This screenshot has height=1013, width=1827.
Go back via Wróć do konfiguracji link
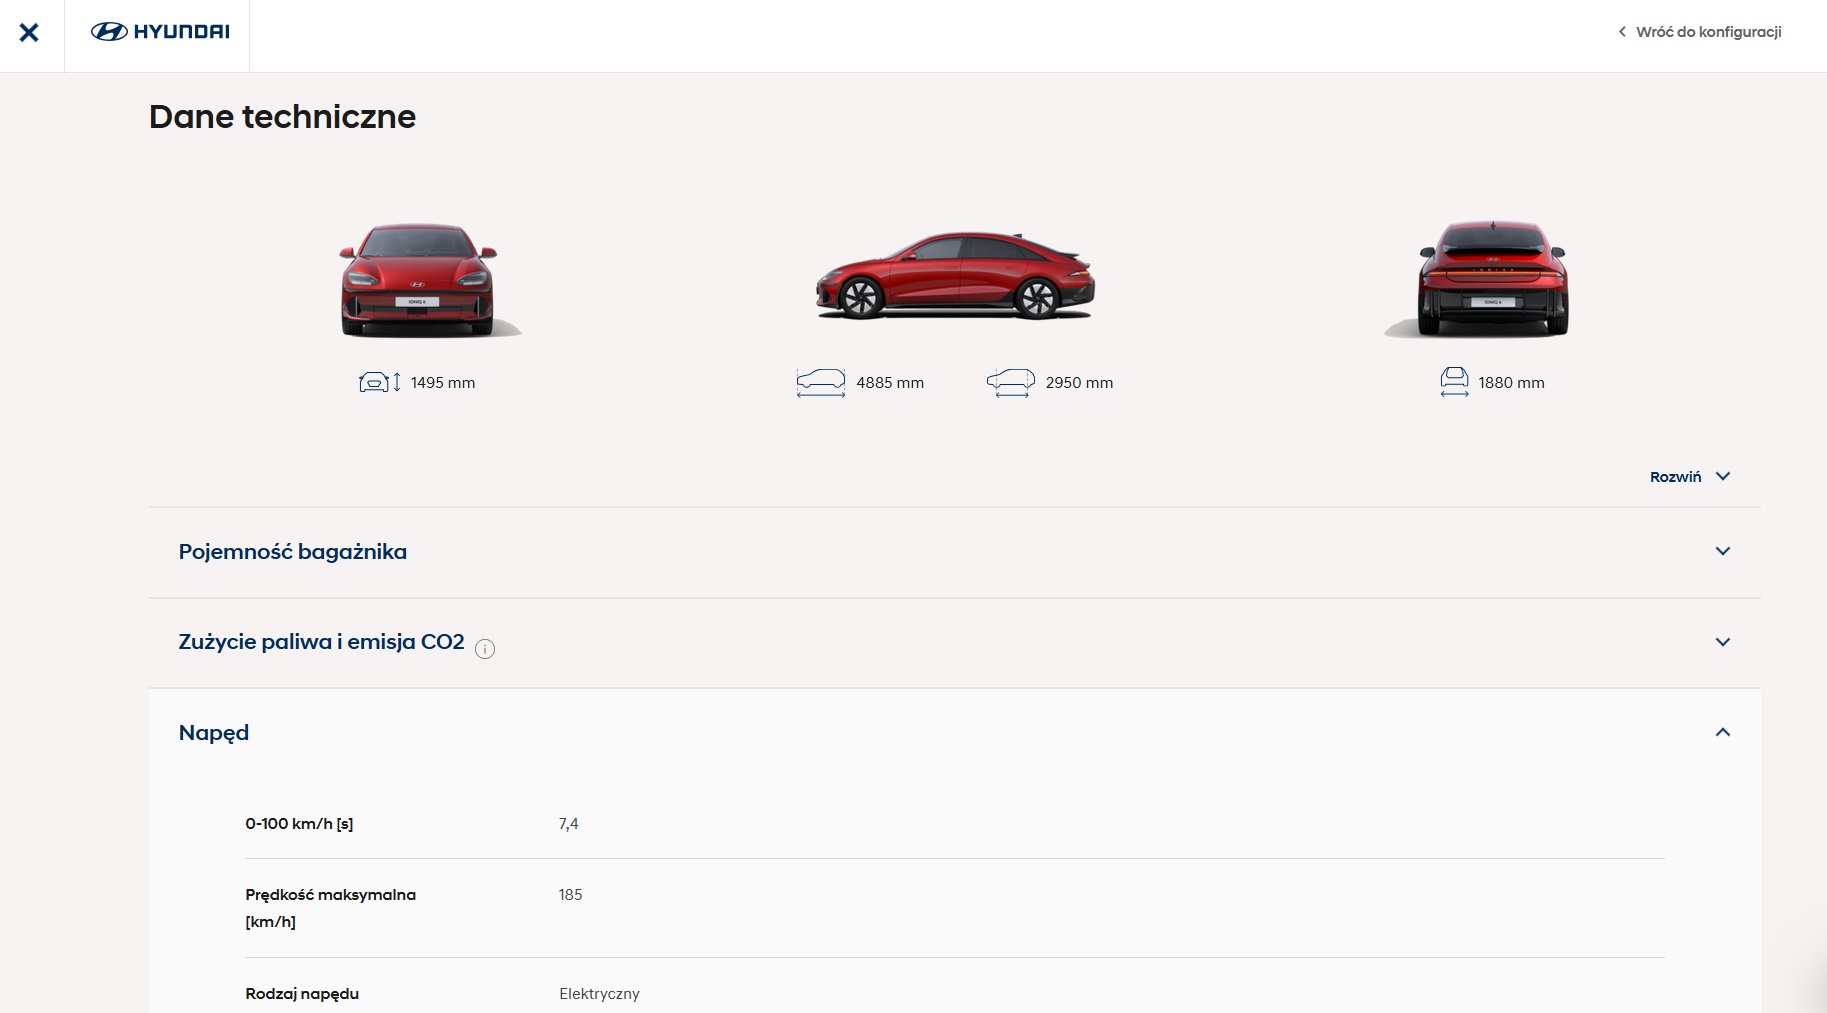[1708, 32]
